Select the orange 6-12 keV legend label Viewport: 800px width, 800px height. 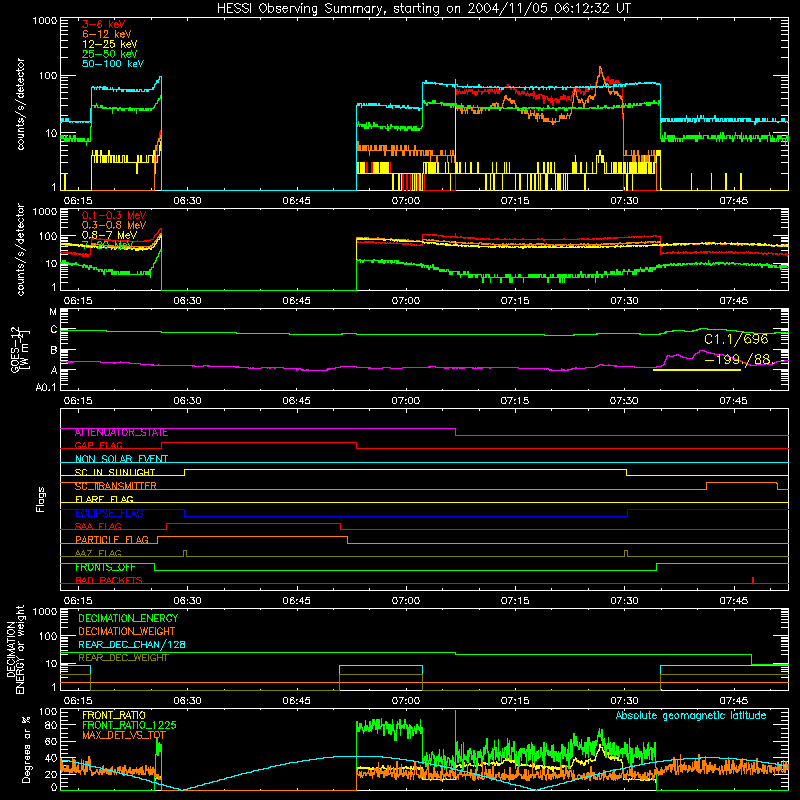[106, 34]
